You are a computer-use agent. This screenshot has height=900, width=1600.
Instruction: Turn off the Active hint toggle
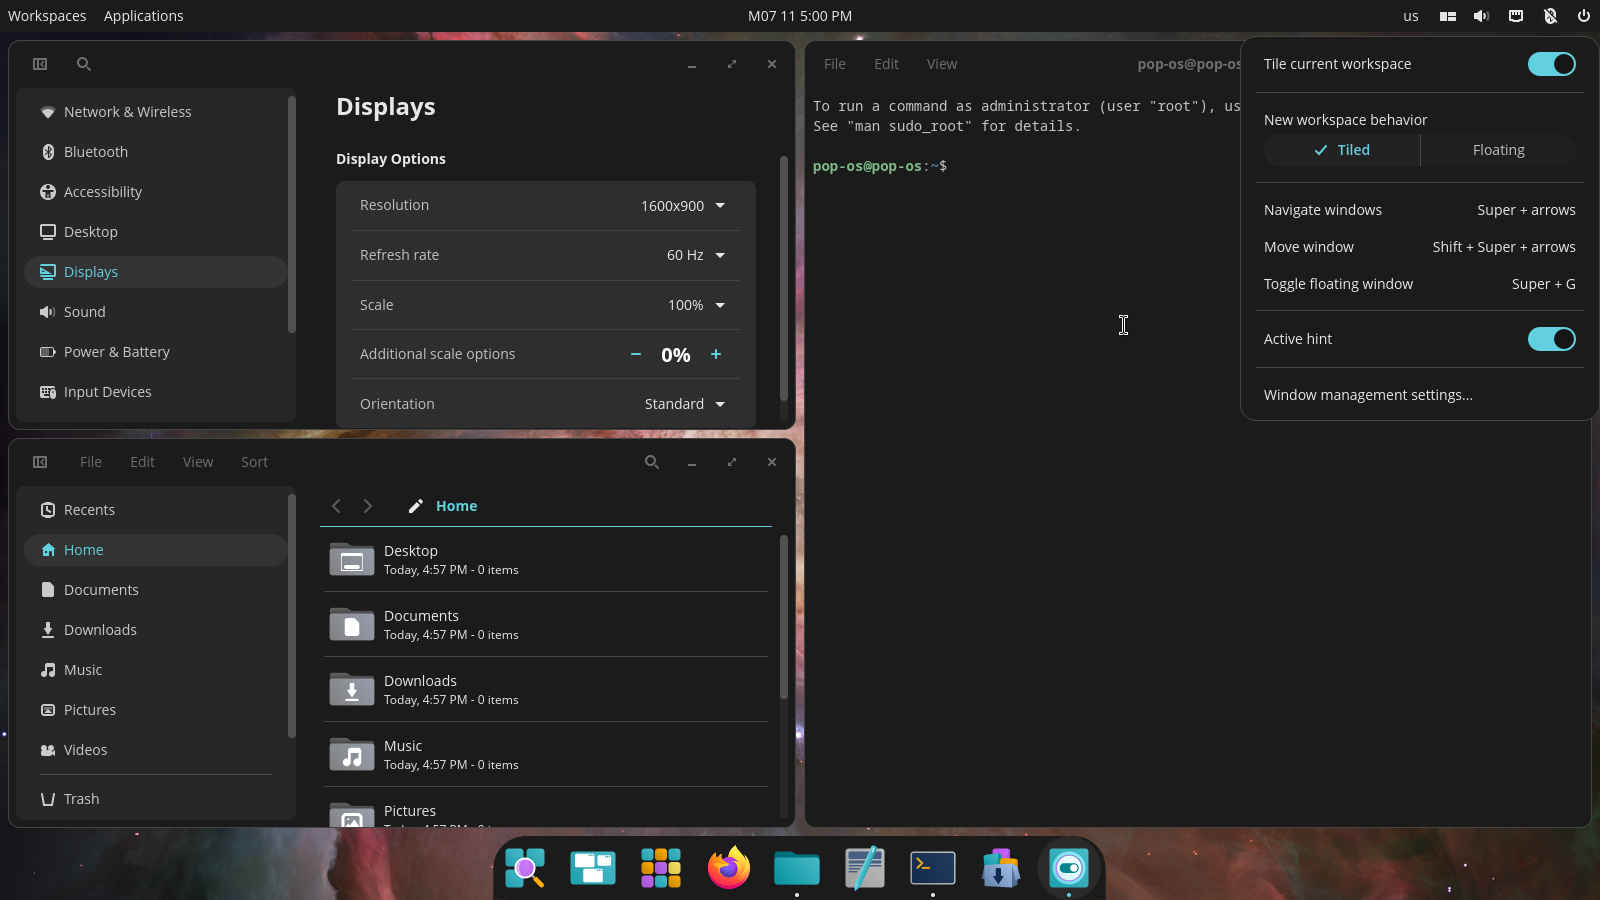coord(1551,339)
